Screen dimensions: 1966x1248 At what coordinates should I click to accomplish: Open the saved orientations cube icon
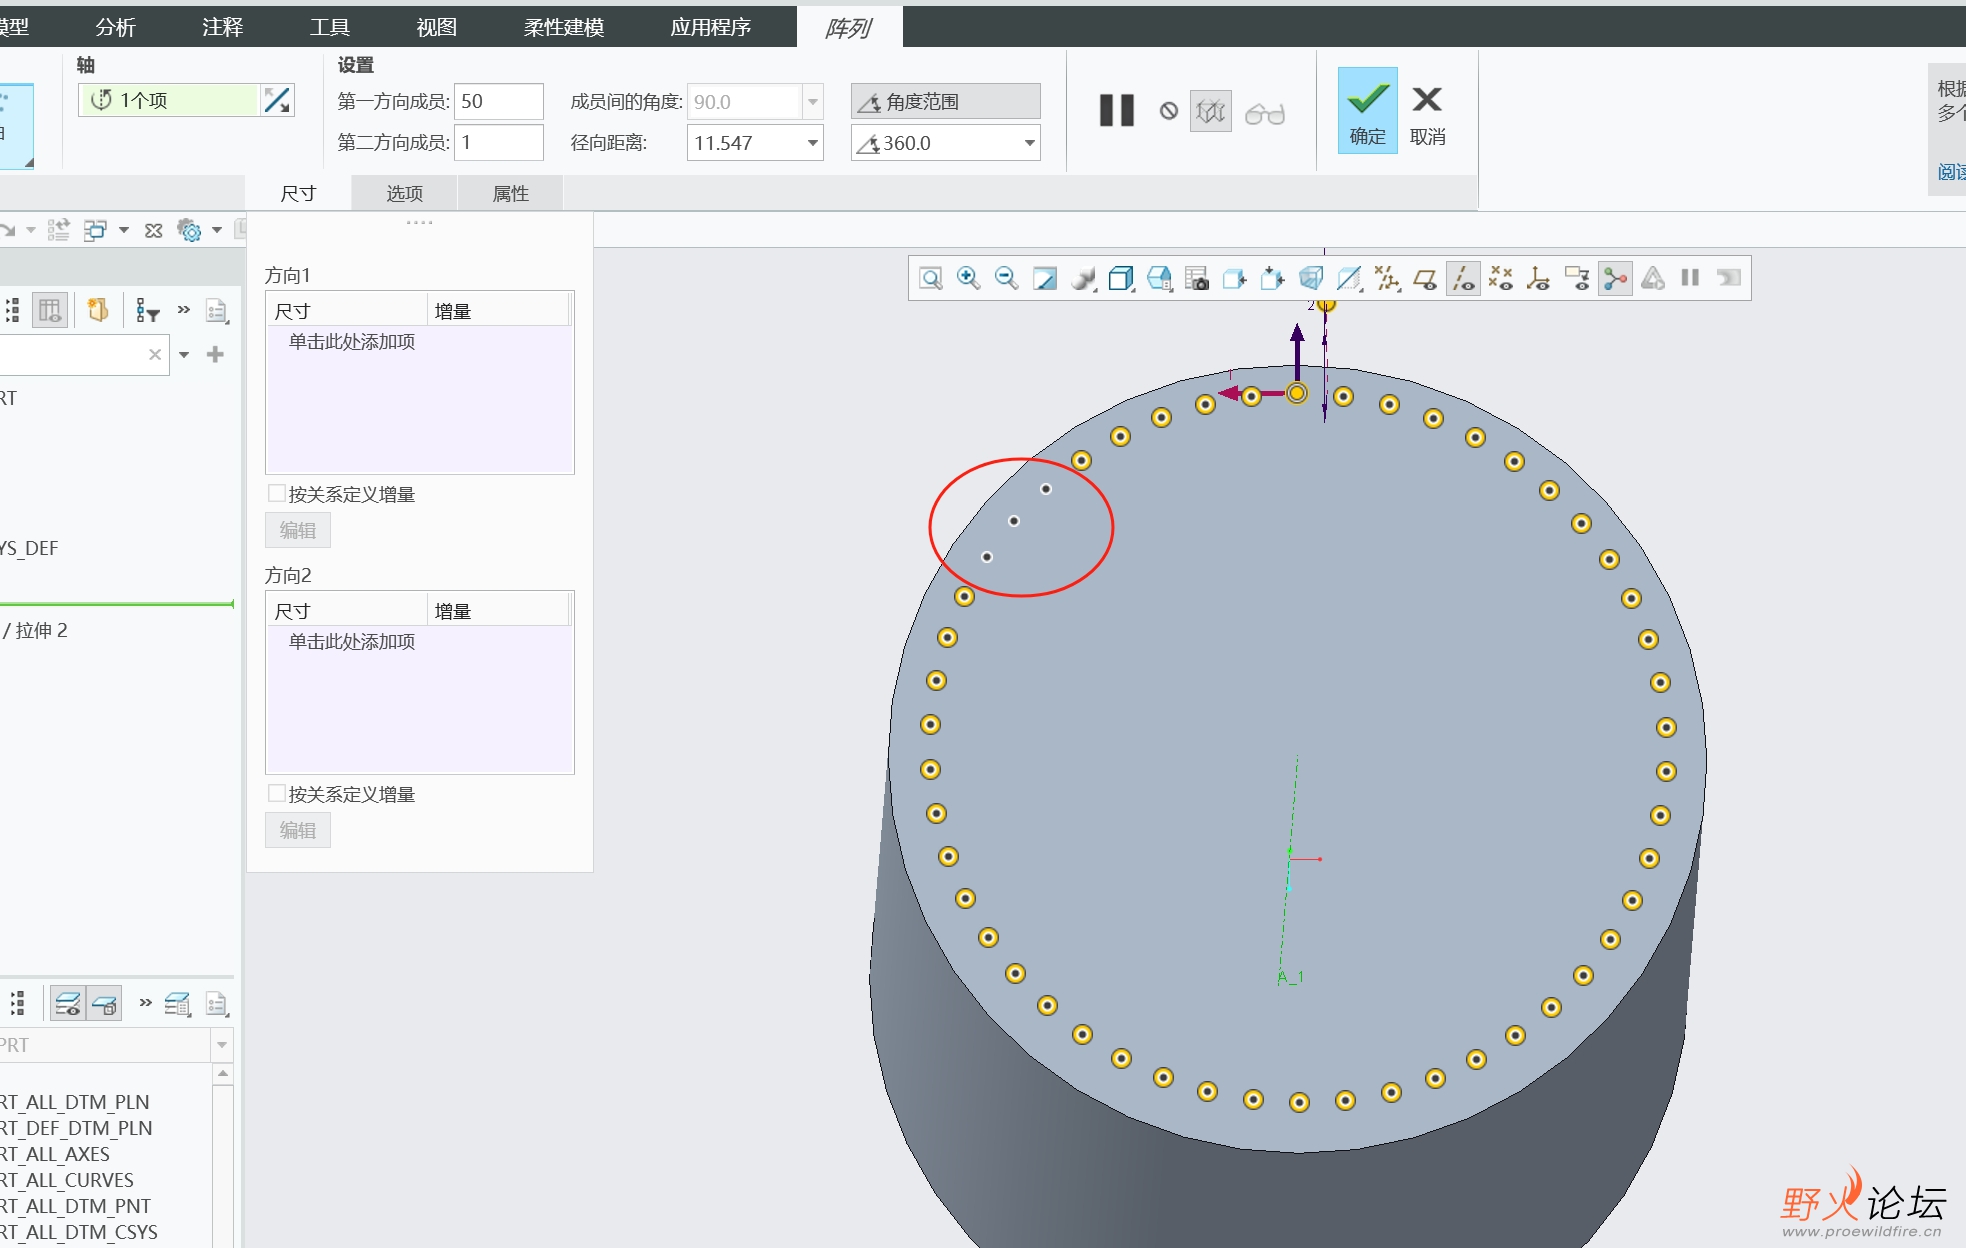tap(1159, 278)
